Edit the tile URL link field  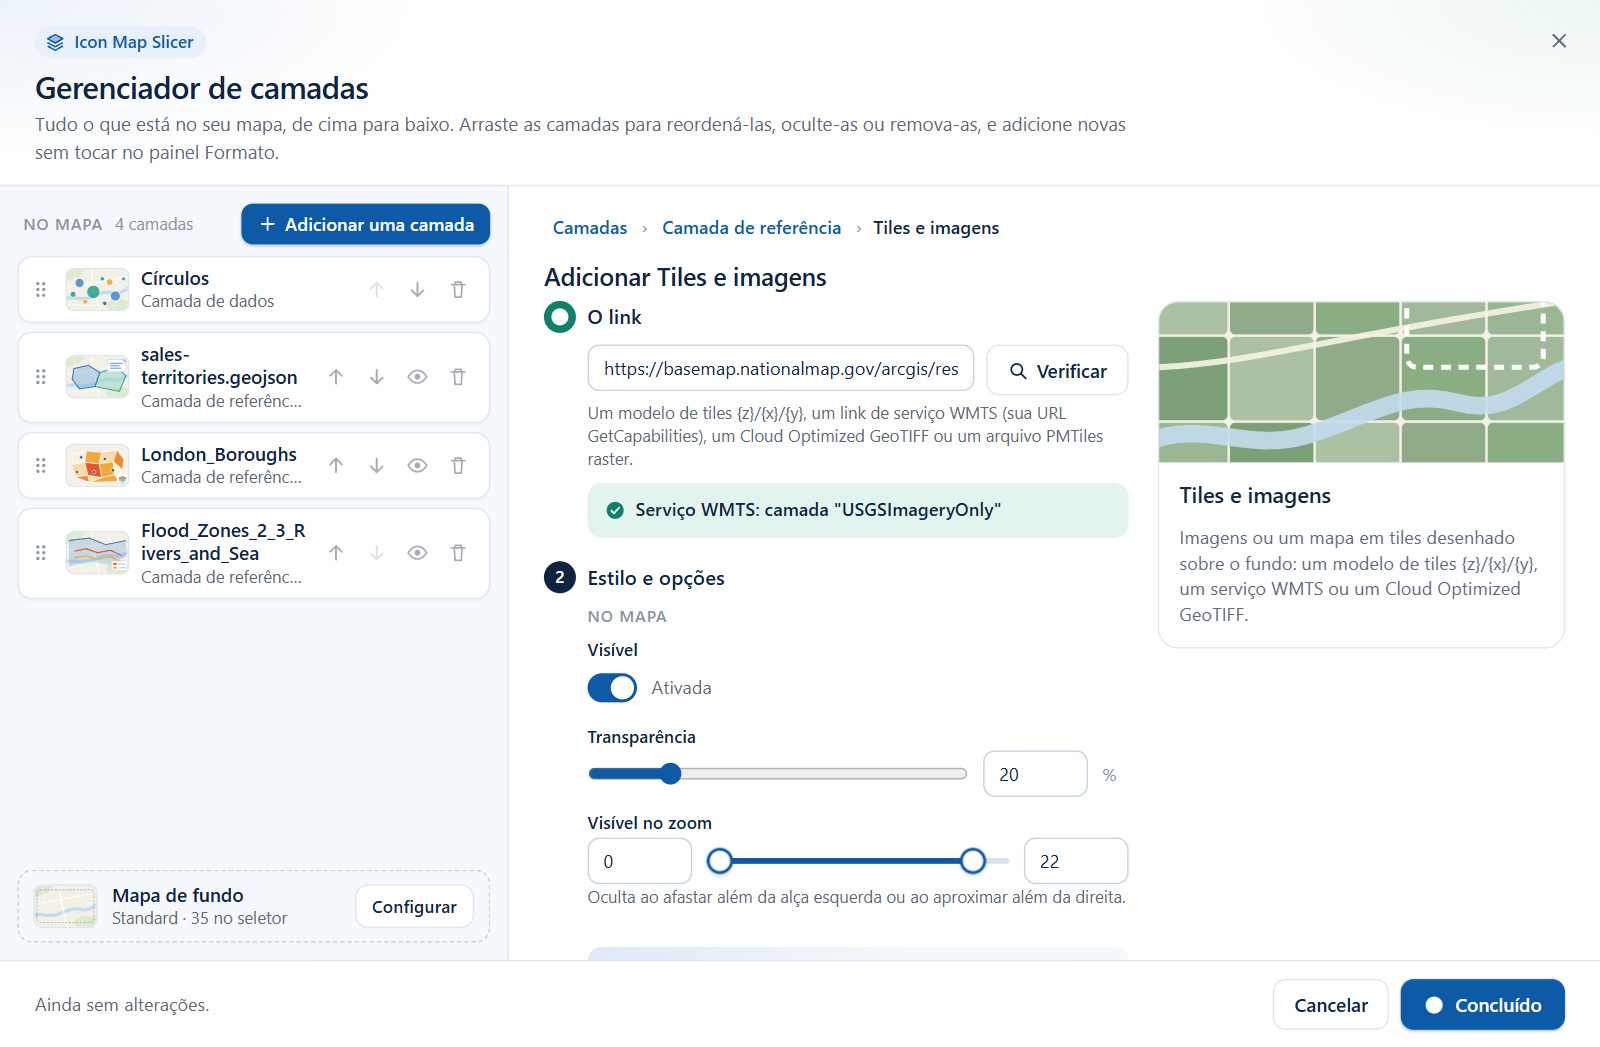[781, 369]
